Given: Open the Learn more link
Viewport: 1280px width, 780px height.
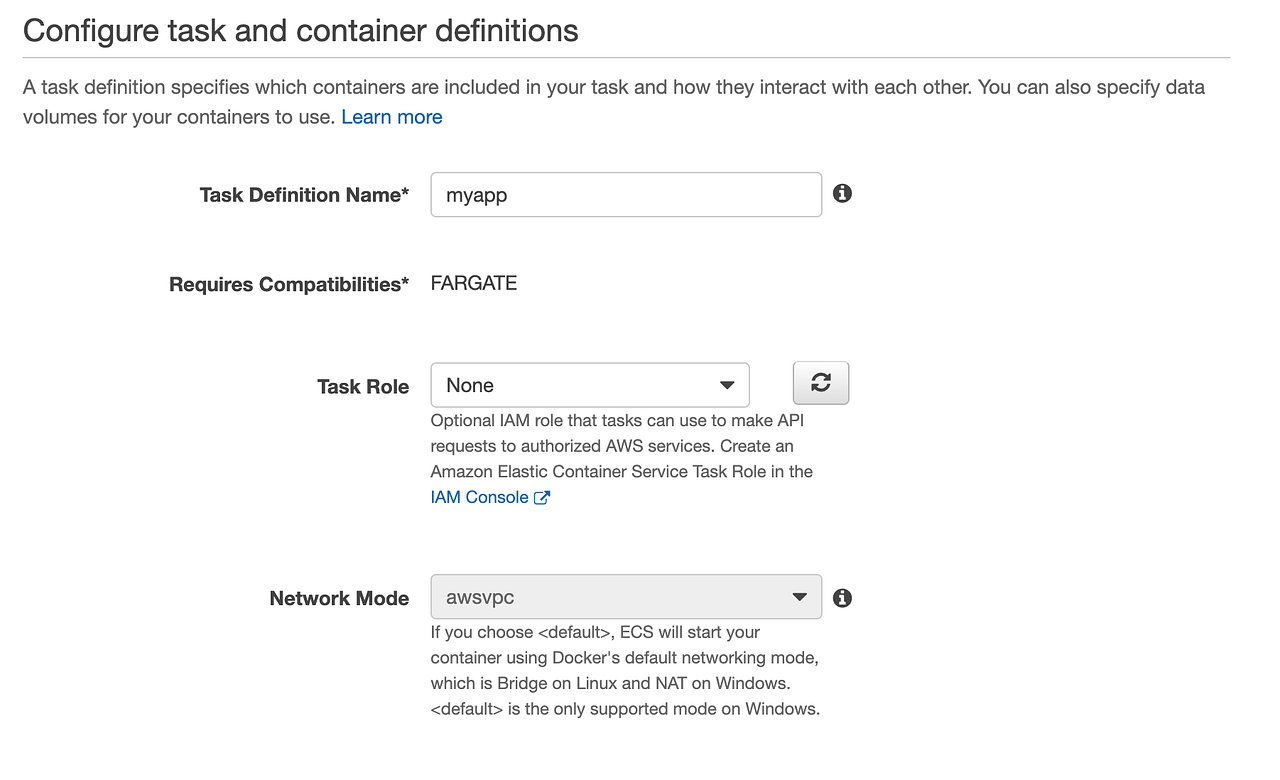Looking at the screenshot, I should tap(391, 117).
